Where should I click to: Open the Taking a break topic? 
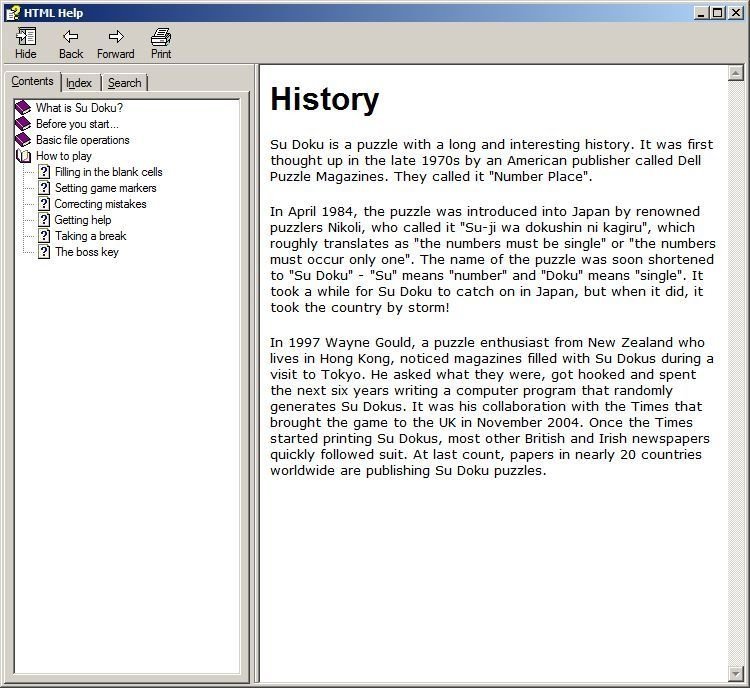pos(90,236)
